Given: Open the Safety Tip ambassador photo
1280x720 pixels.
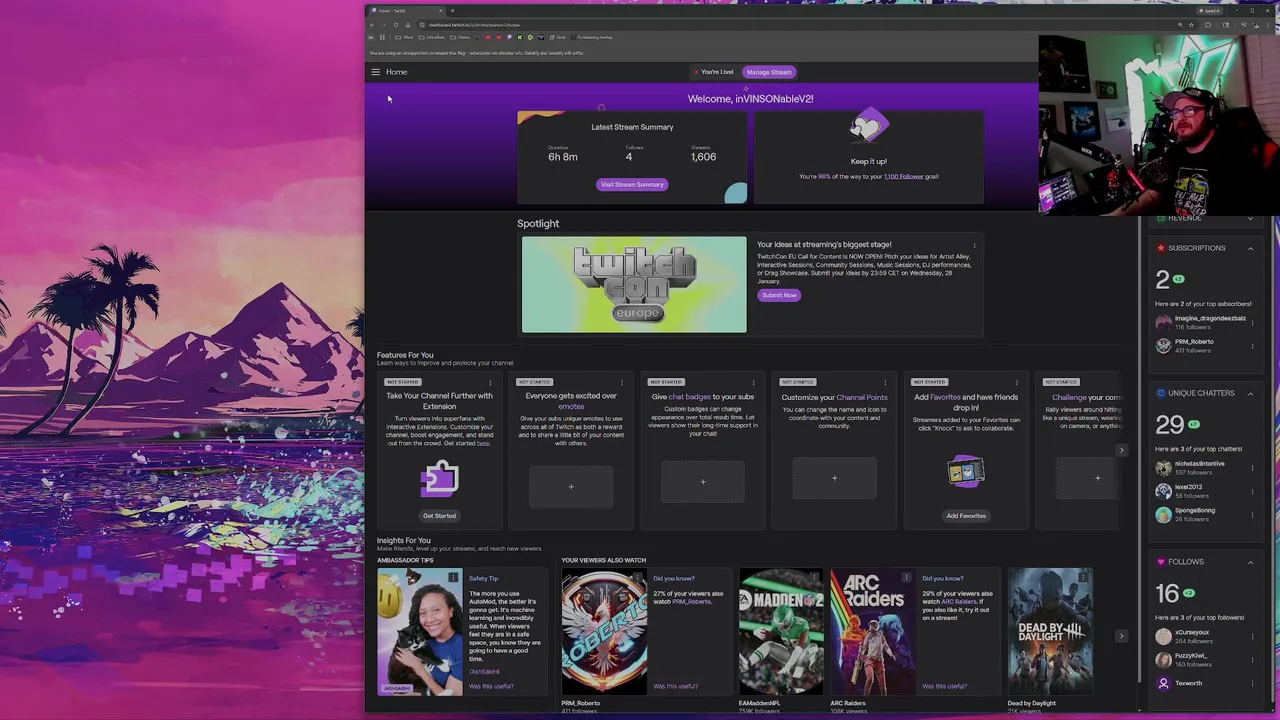Looking at the screenshot, I should 420,631.
